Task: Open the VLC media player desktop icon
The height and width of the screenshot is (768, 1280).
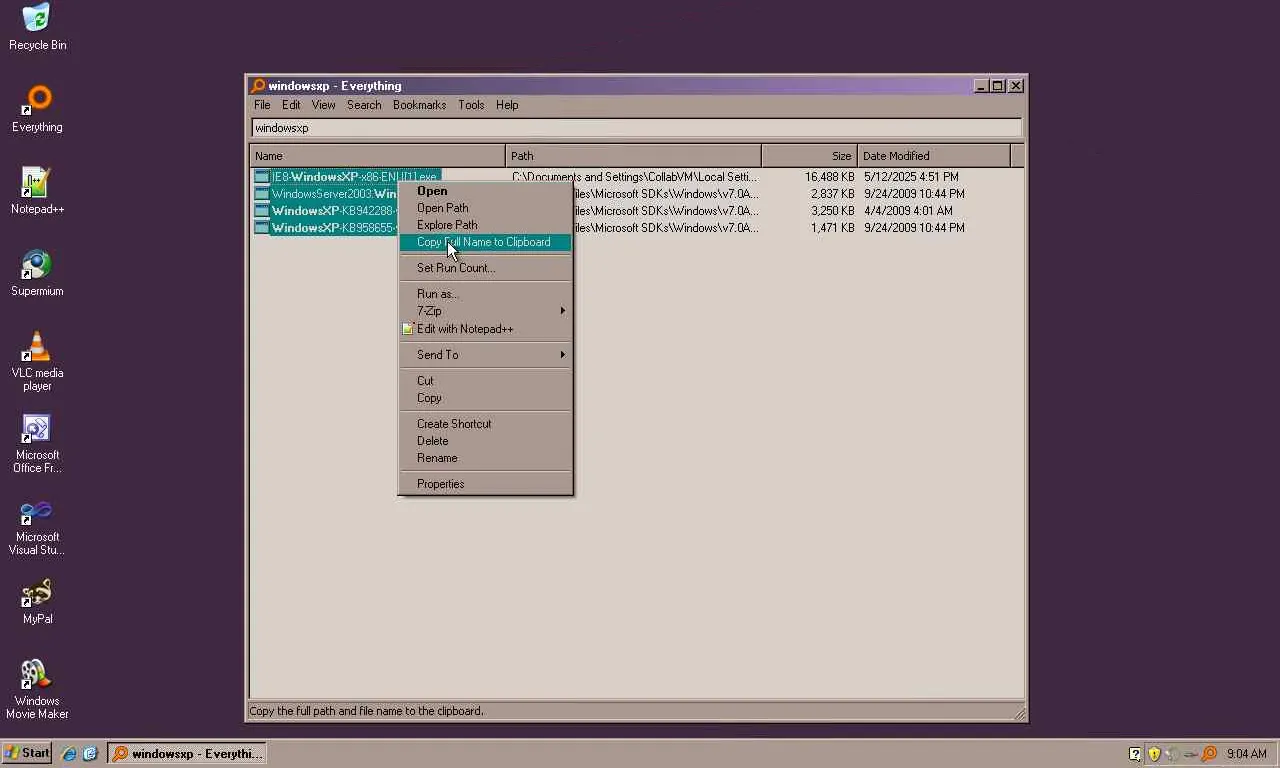Action: tap(37, 360)
